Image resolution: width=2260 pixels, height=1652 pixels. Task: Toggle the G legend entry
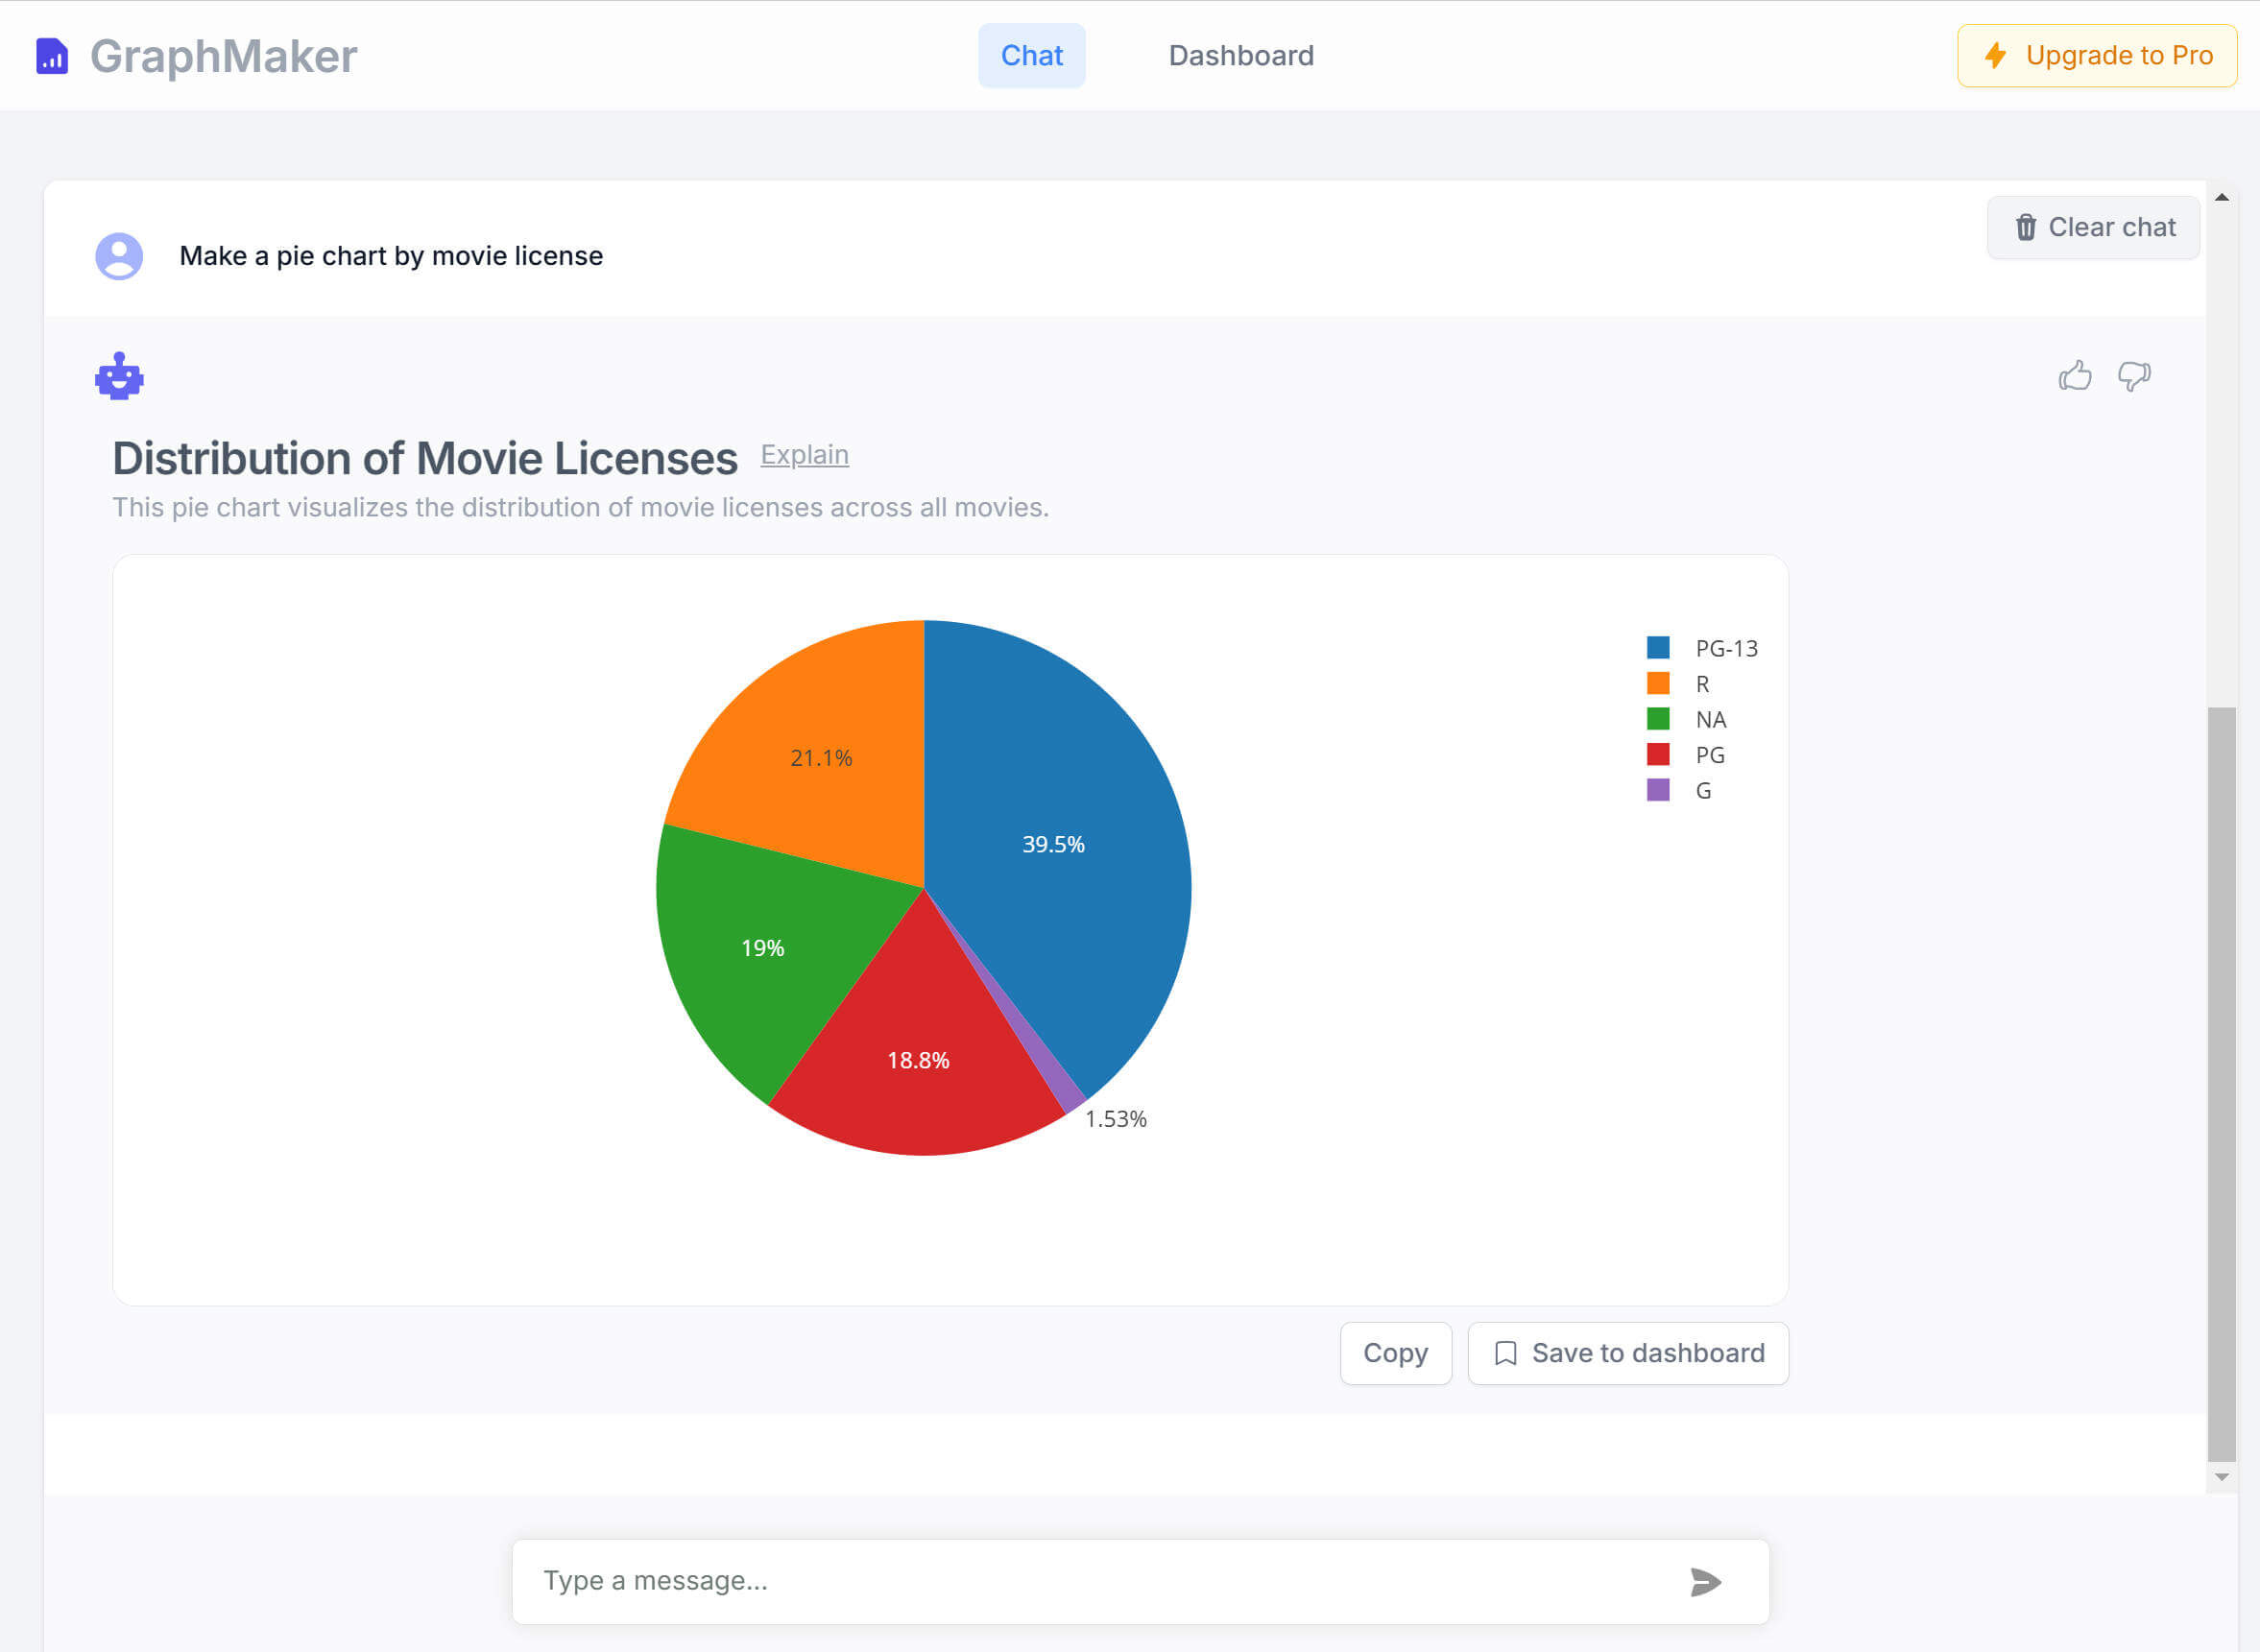click(x=1702, y=790)
